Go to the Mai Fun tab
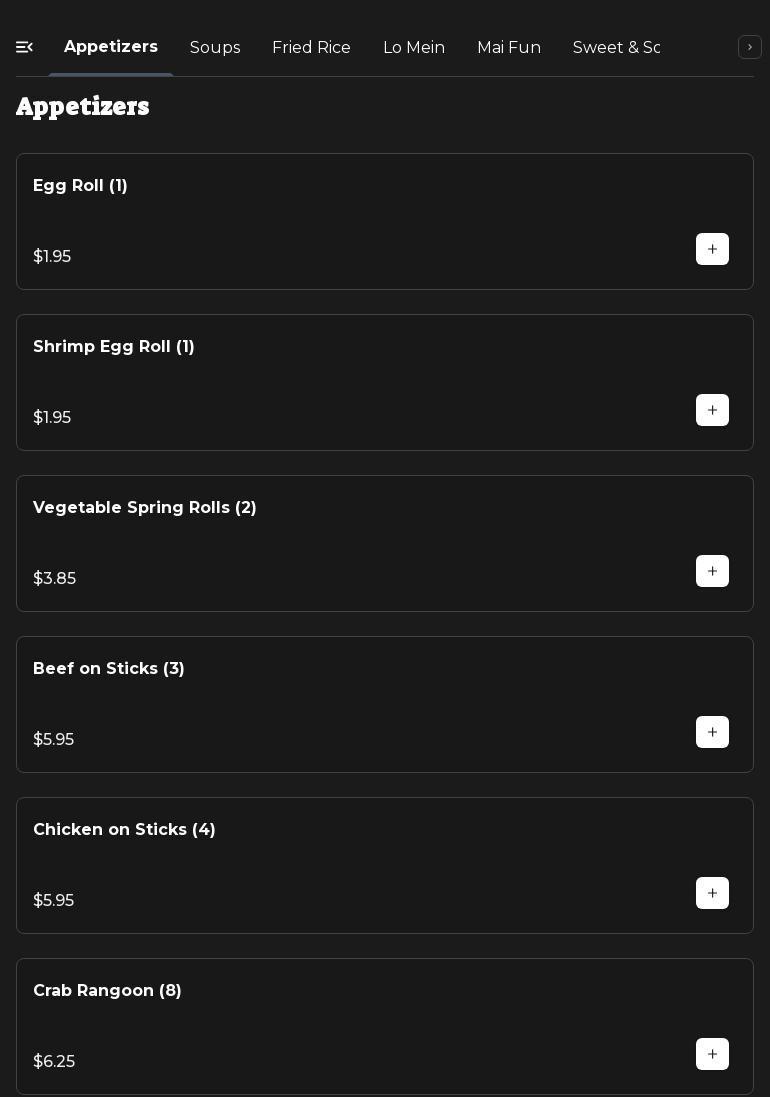 coord(509,48)
